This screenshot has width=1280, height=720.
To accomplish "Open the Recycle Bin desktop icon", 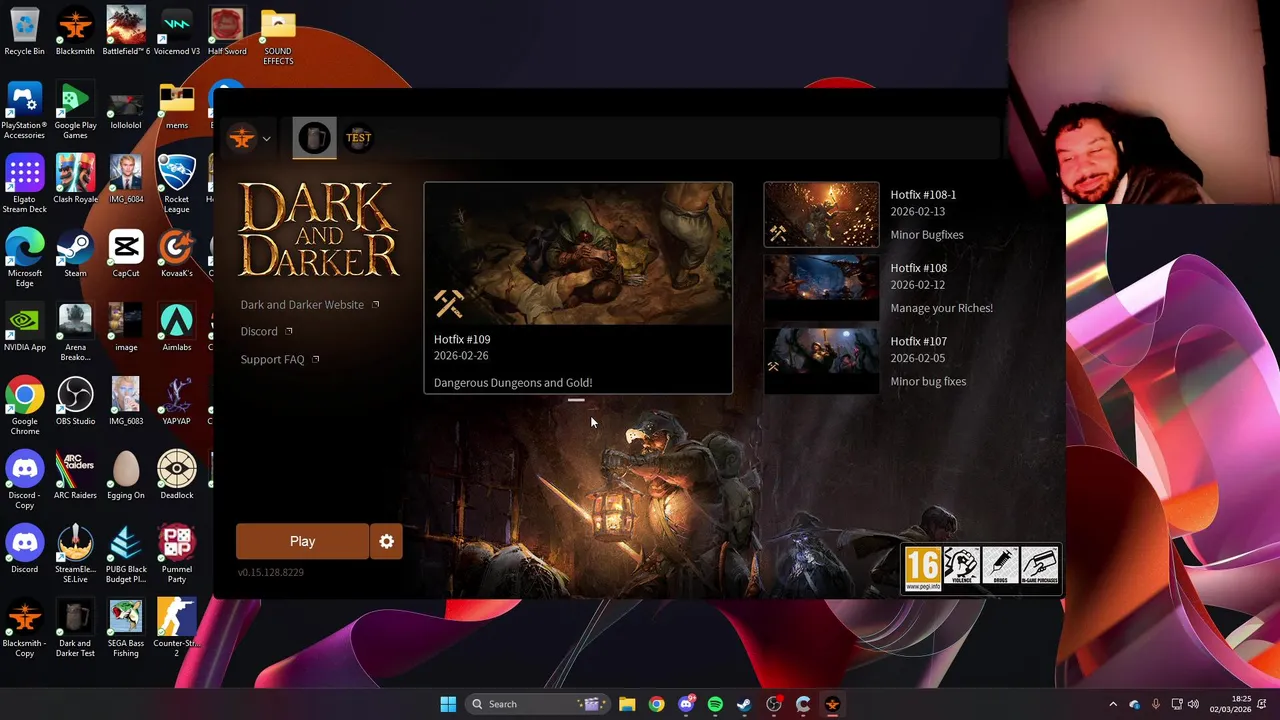I will (24, 31).
